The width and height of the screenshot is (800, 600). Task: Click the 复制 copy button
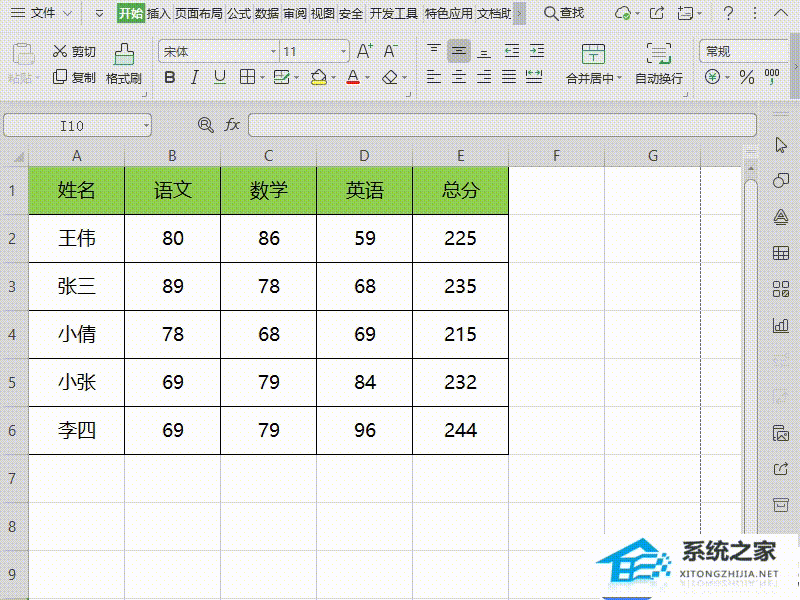(x=61, y=78)
